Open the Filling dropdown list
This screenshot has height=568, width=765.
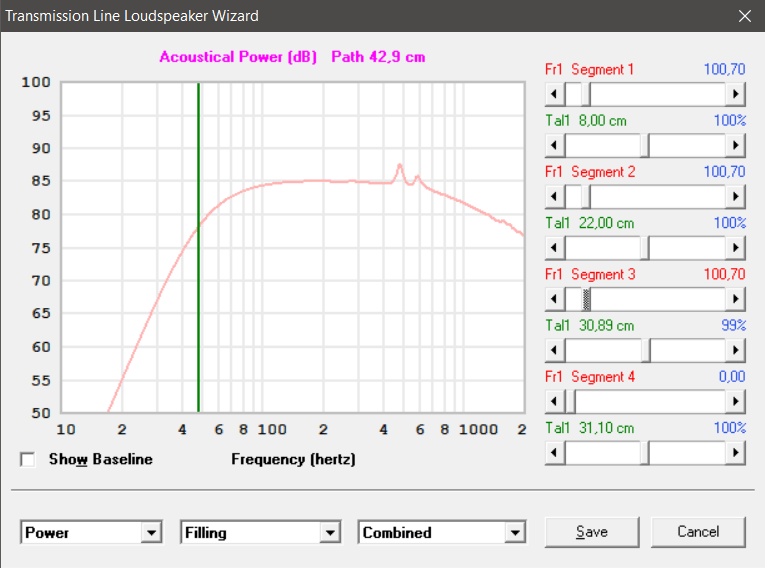coord(330,532)
